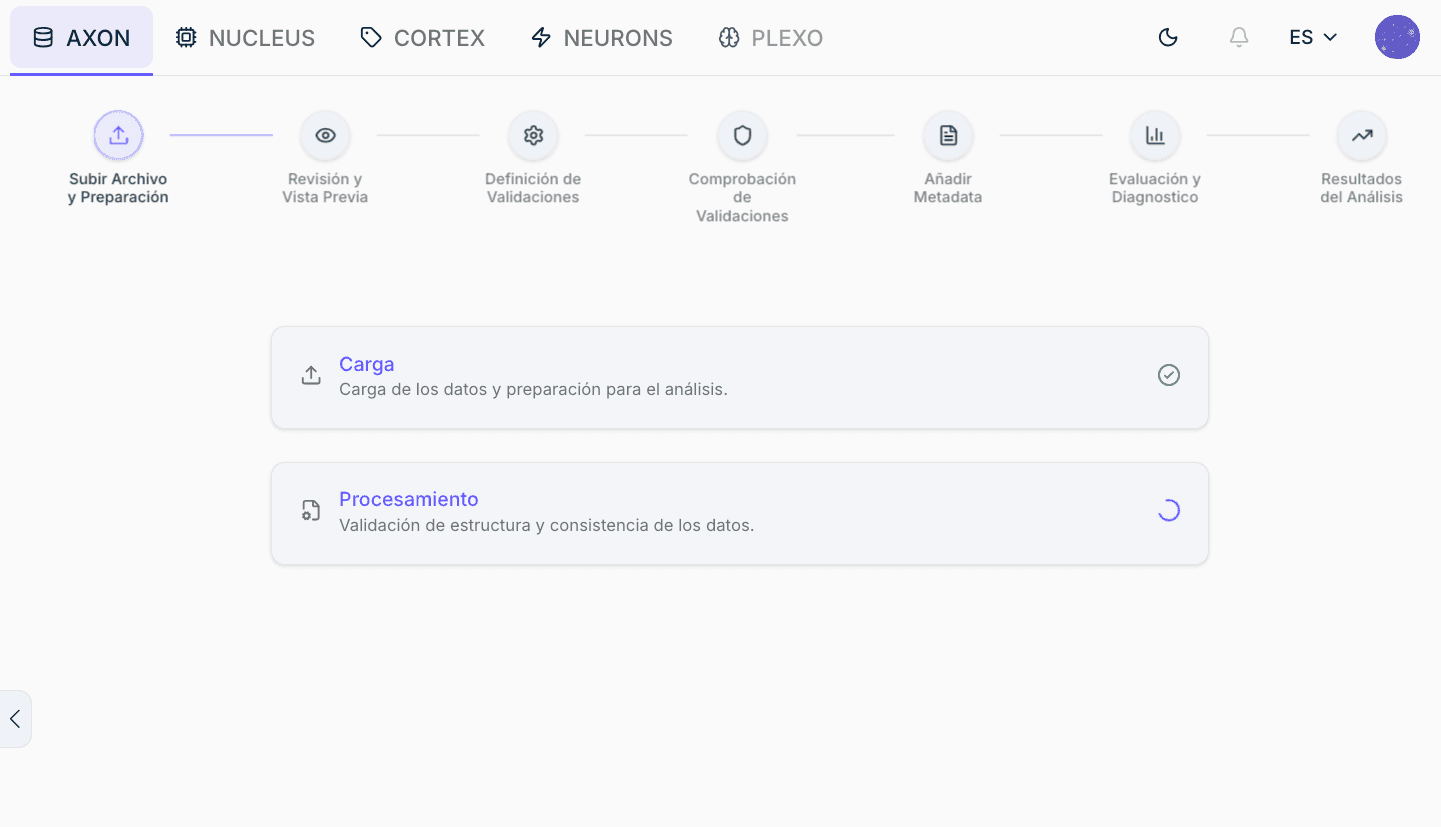Screen dimensions: 1441x827
Task: Click the database icon next to AXON
Action: (43, 38)
